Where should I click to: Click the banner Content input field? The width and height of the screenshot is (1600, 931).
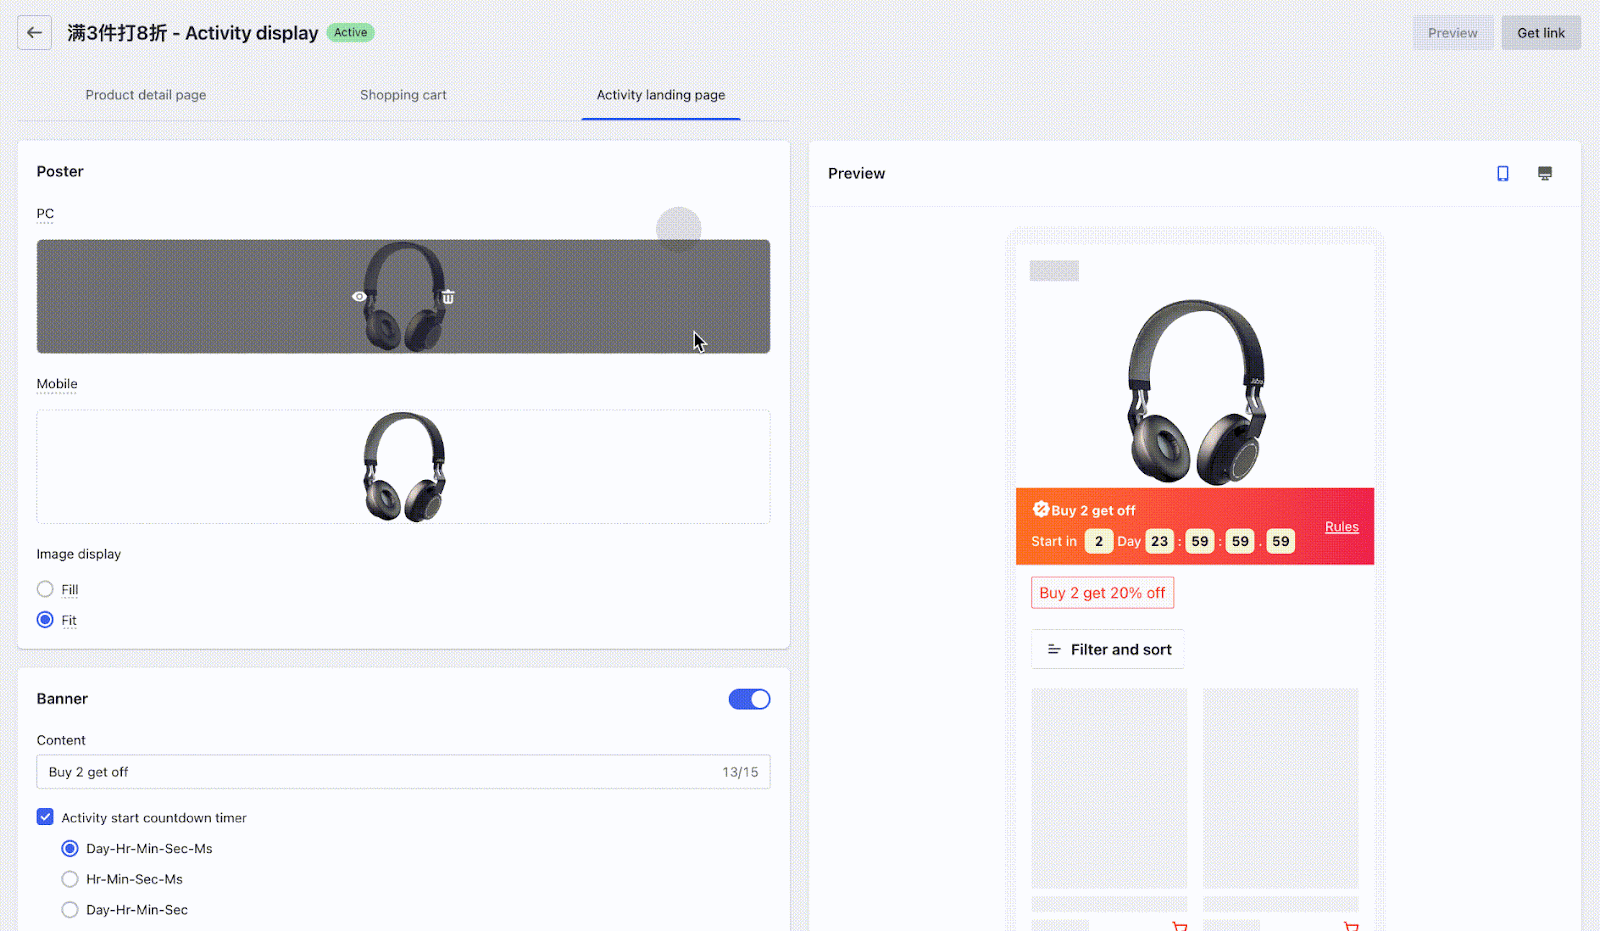[x=403, y=772]
